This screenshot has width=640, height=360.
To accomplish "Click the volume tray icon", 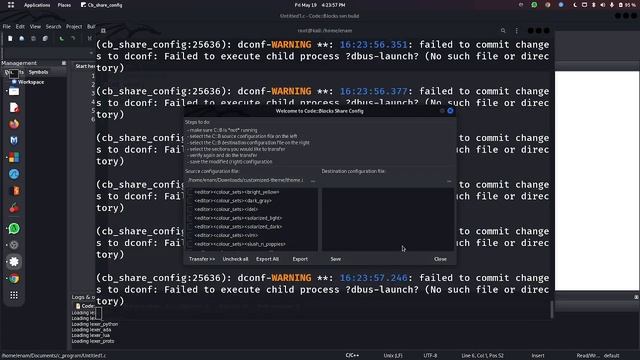I will click(602, 5).
